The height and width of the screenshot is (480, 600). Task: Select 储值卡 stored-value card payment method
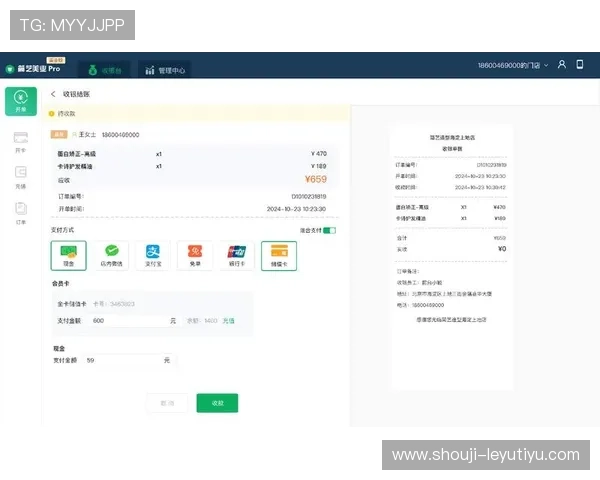[x=279, y=256]
